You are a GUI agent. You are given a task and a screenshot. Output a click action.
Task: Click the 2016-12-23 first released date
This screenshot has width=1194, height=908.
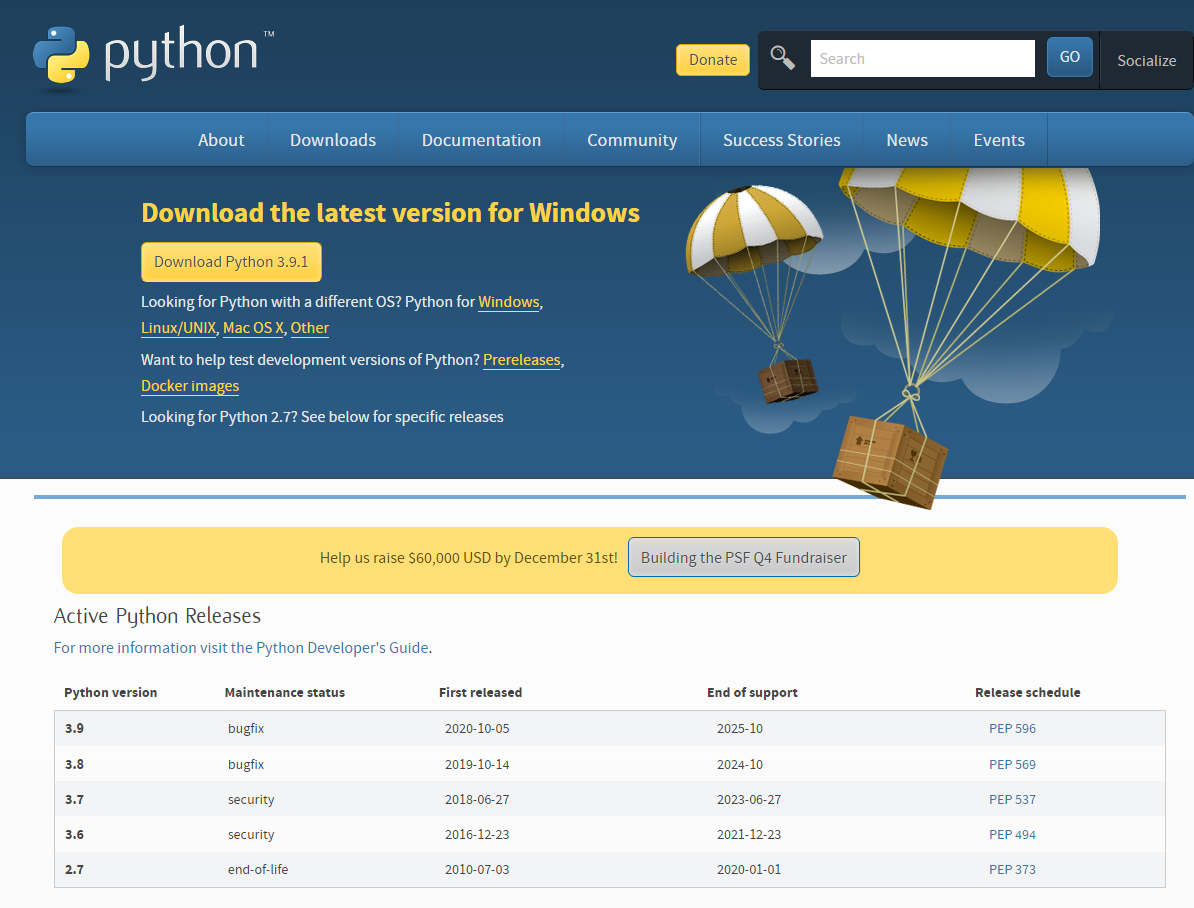(x=477, y=835)
